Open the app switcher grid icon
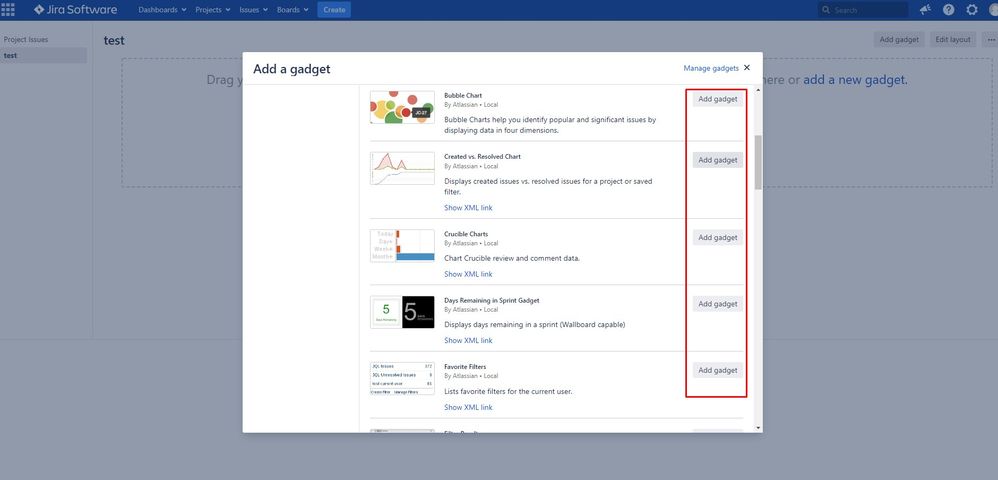Screen dimensions: 998x480 8,10
